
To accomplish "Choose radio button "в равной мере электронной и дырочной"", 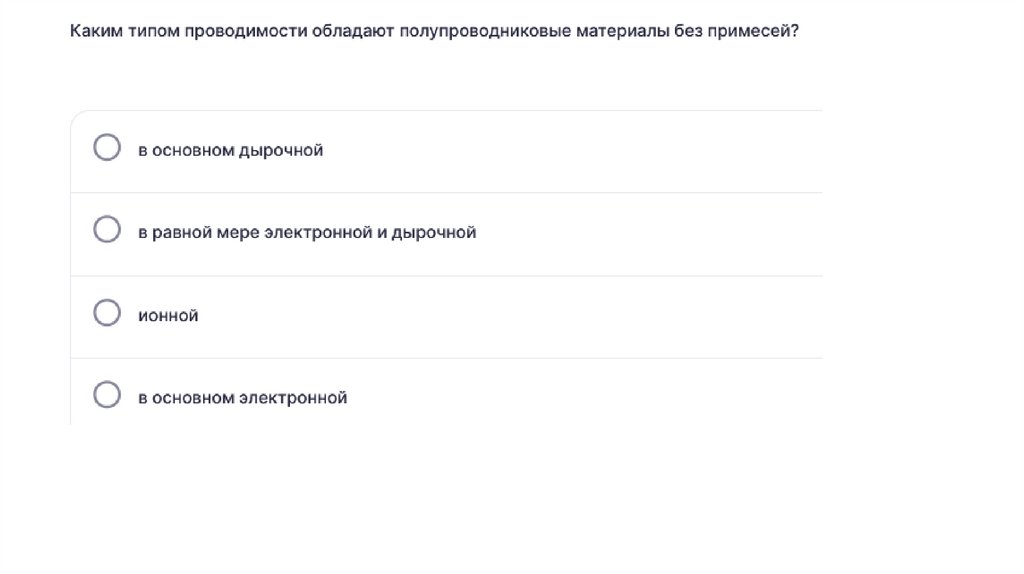I will [x=107, y=231].
